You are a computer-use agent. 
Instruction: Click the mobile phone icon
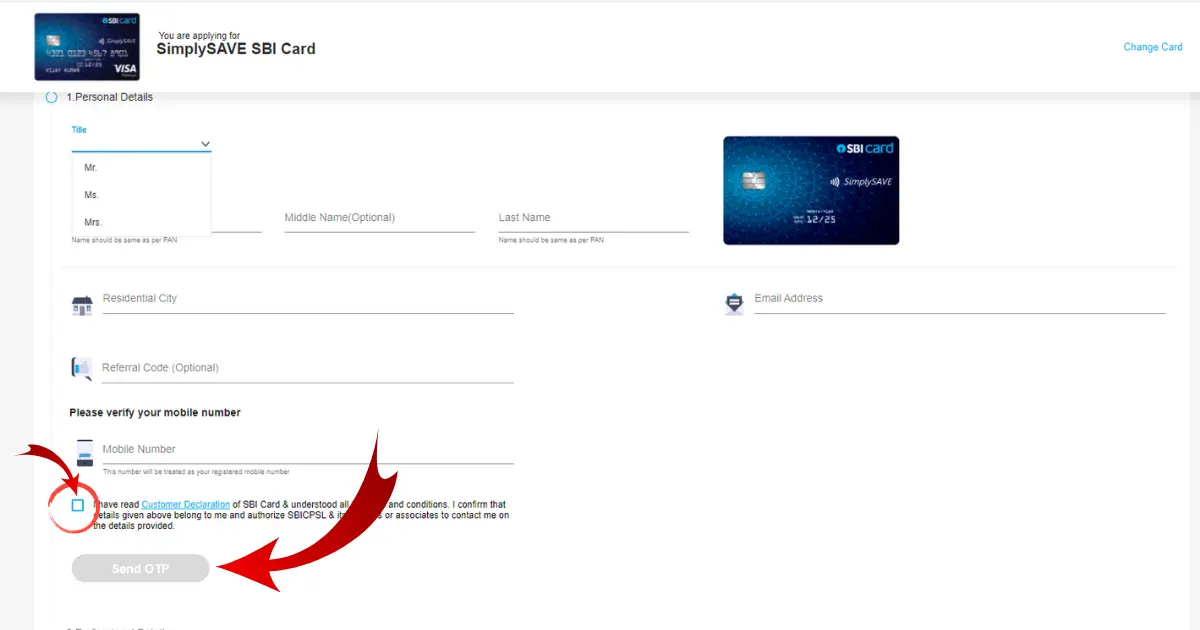tap(84, 452)
